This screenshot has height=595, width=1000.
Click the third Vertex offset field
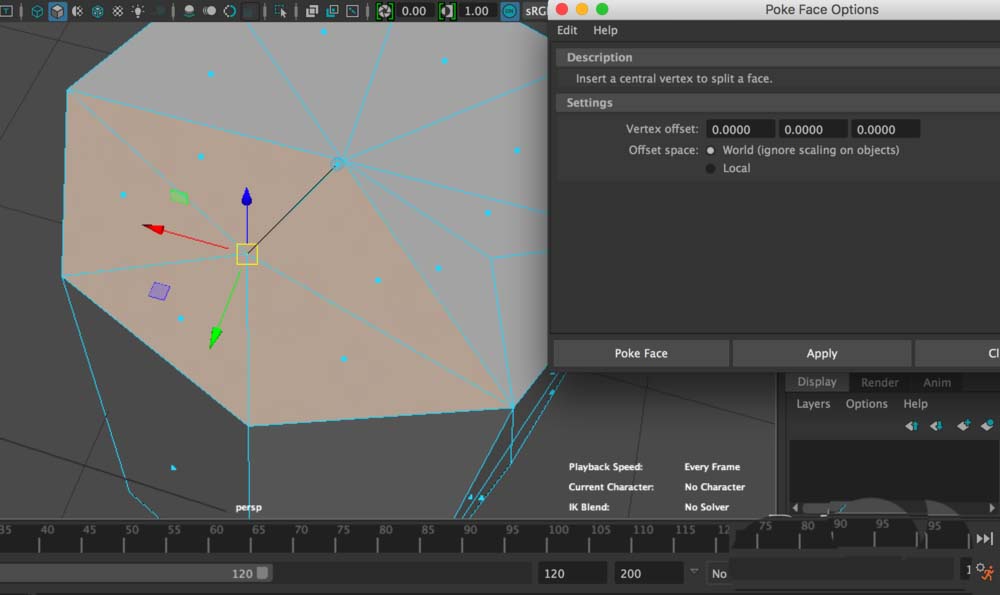(885, 129)
